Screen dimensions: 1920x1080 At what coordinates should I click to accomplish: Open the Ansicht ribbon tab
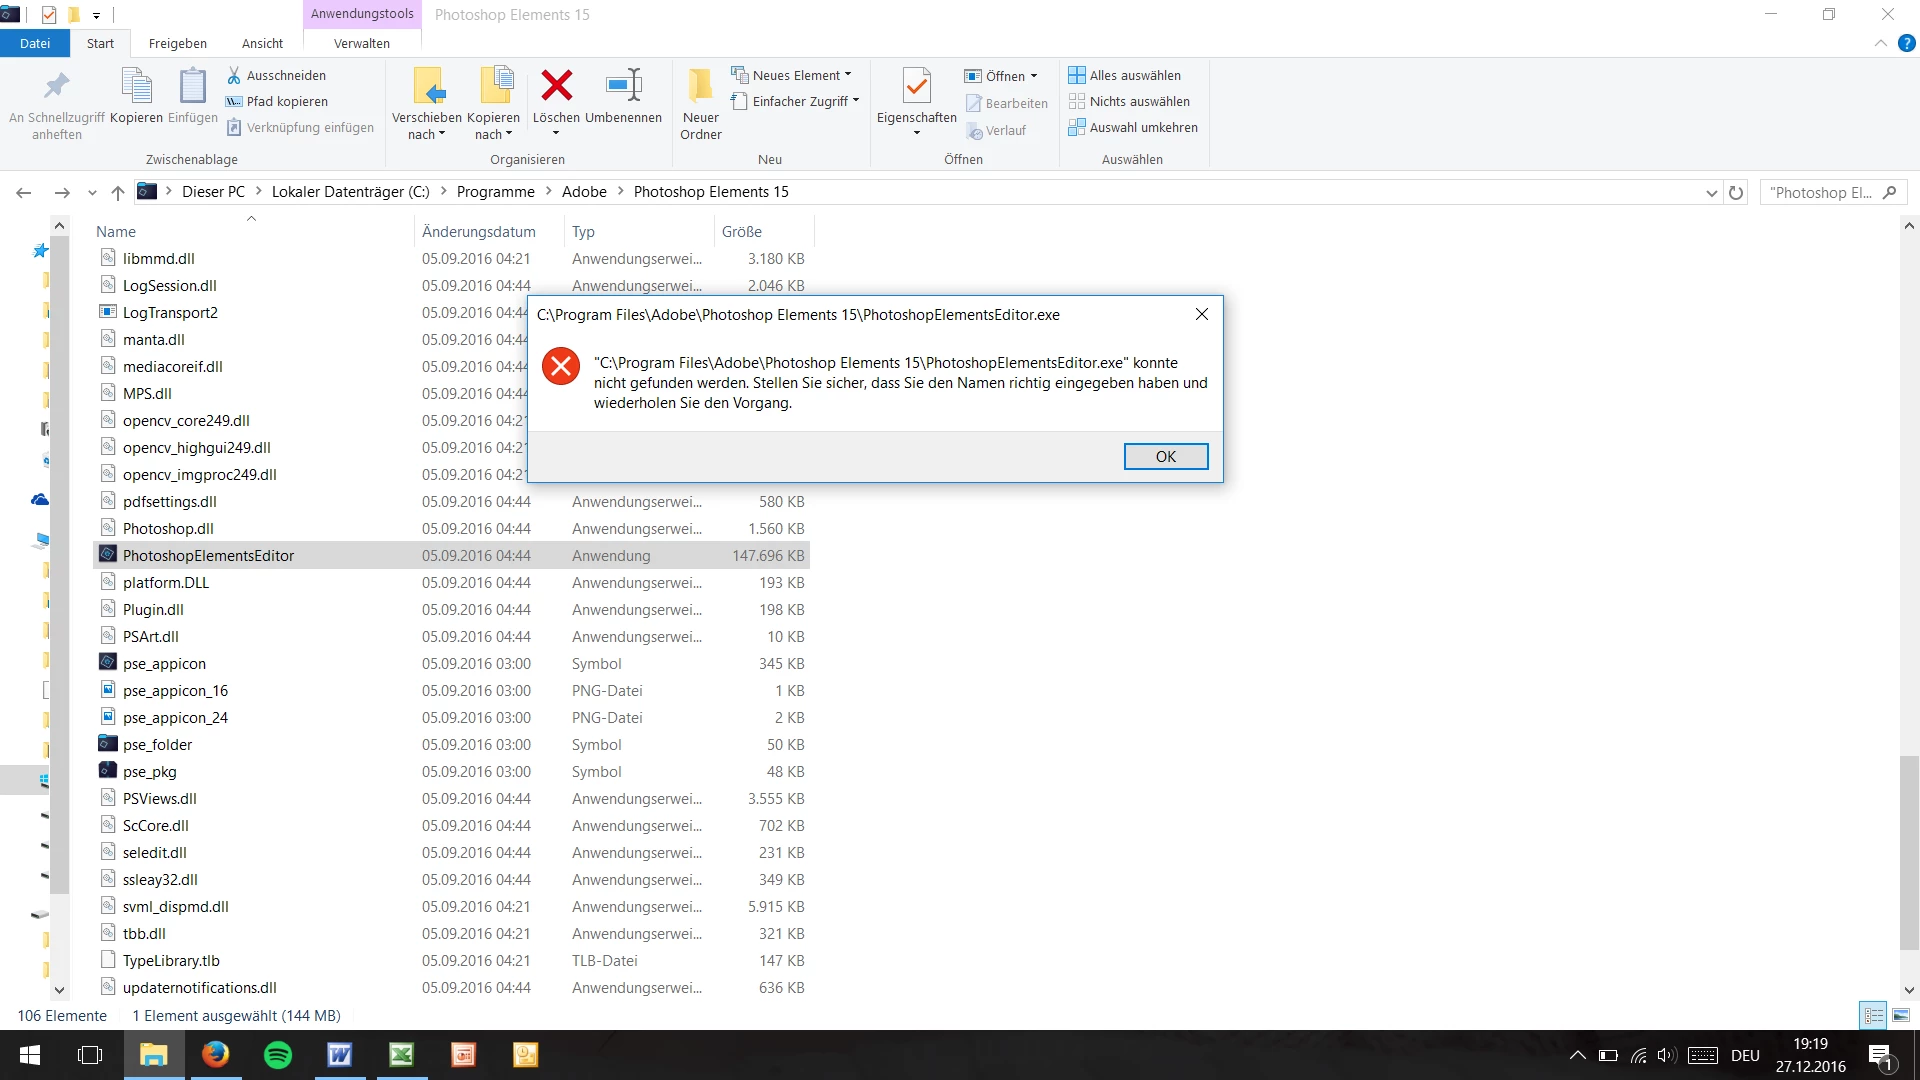pyautogui.click(x=262, y=43)
